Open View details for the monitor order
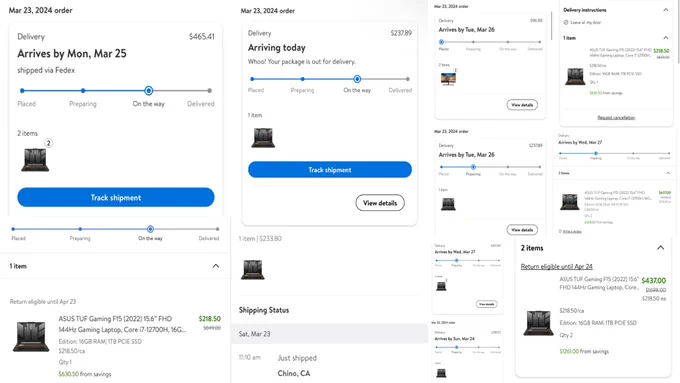This screenshot has height=383, width=680. click(x=522, y=105)
